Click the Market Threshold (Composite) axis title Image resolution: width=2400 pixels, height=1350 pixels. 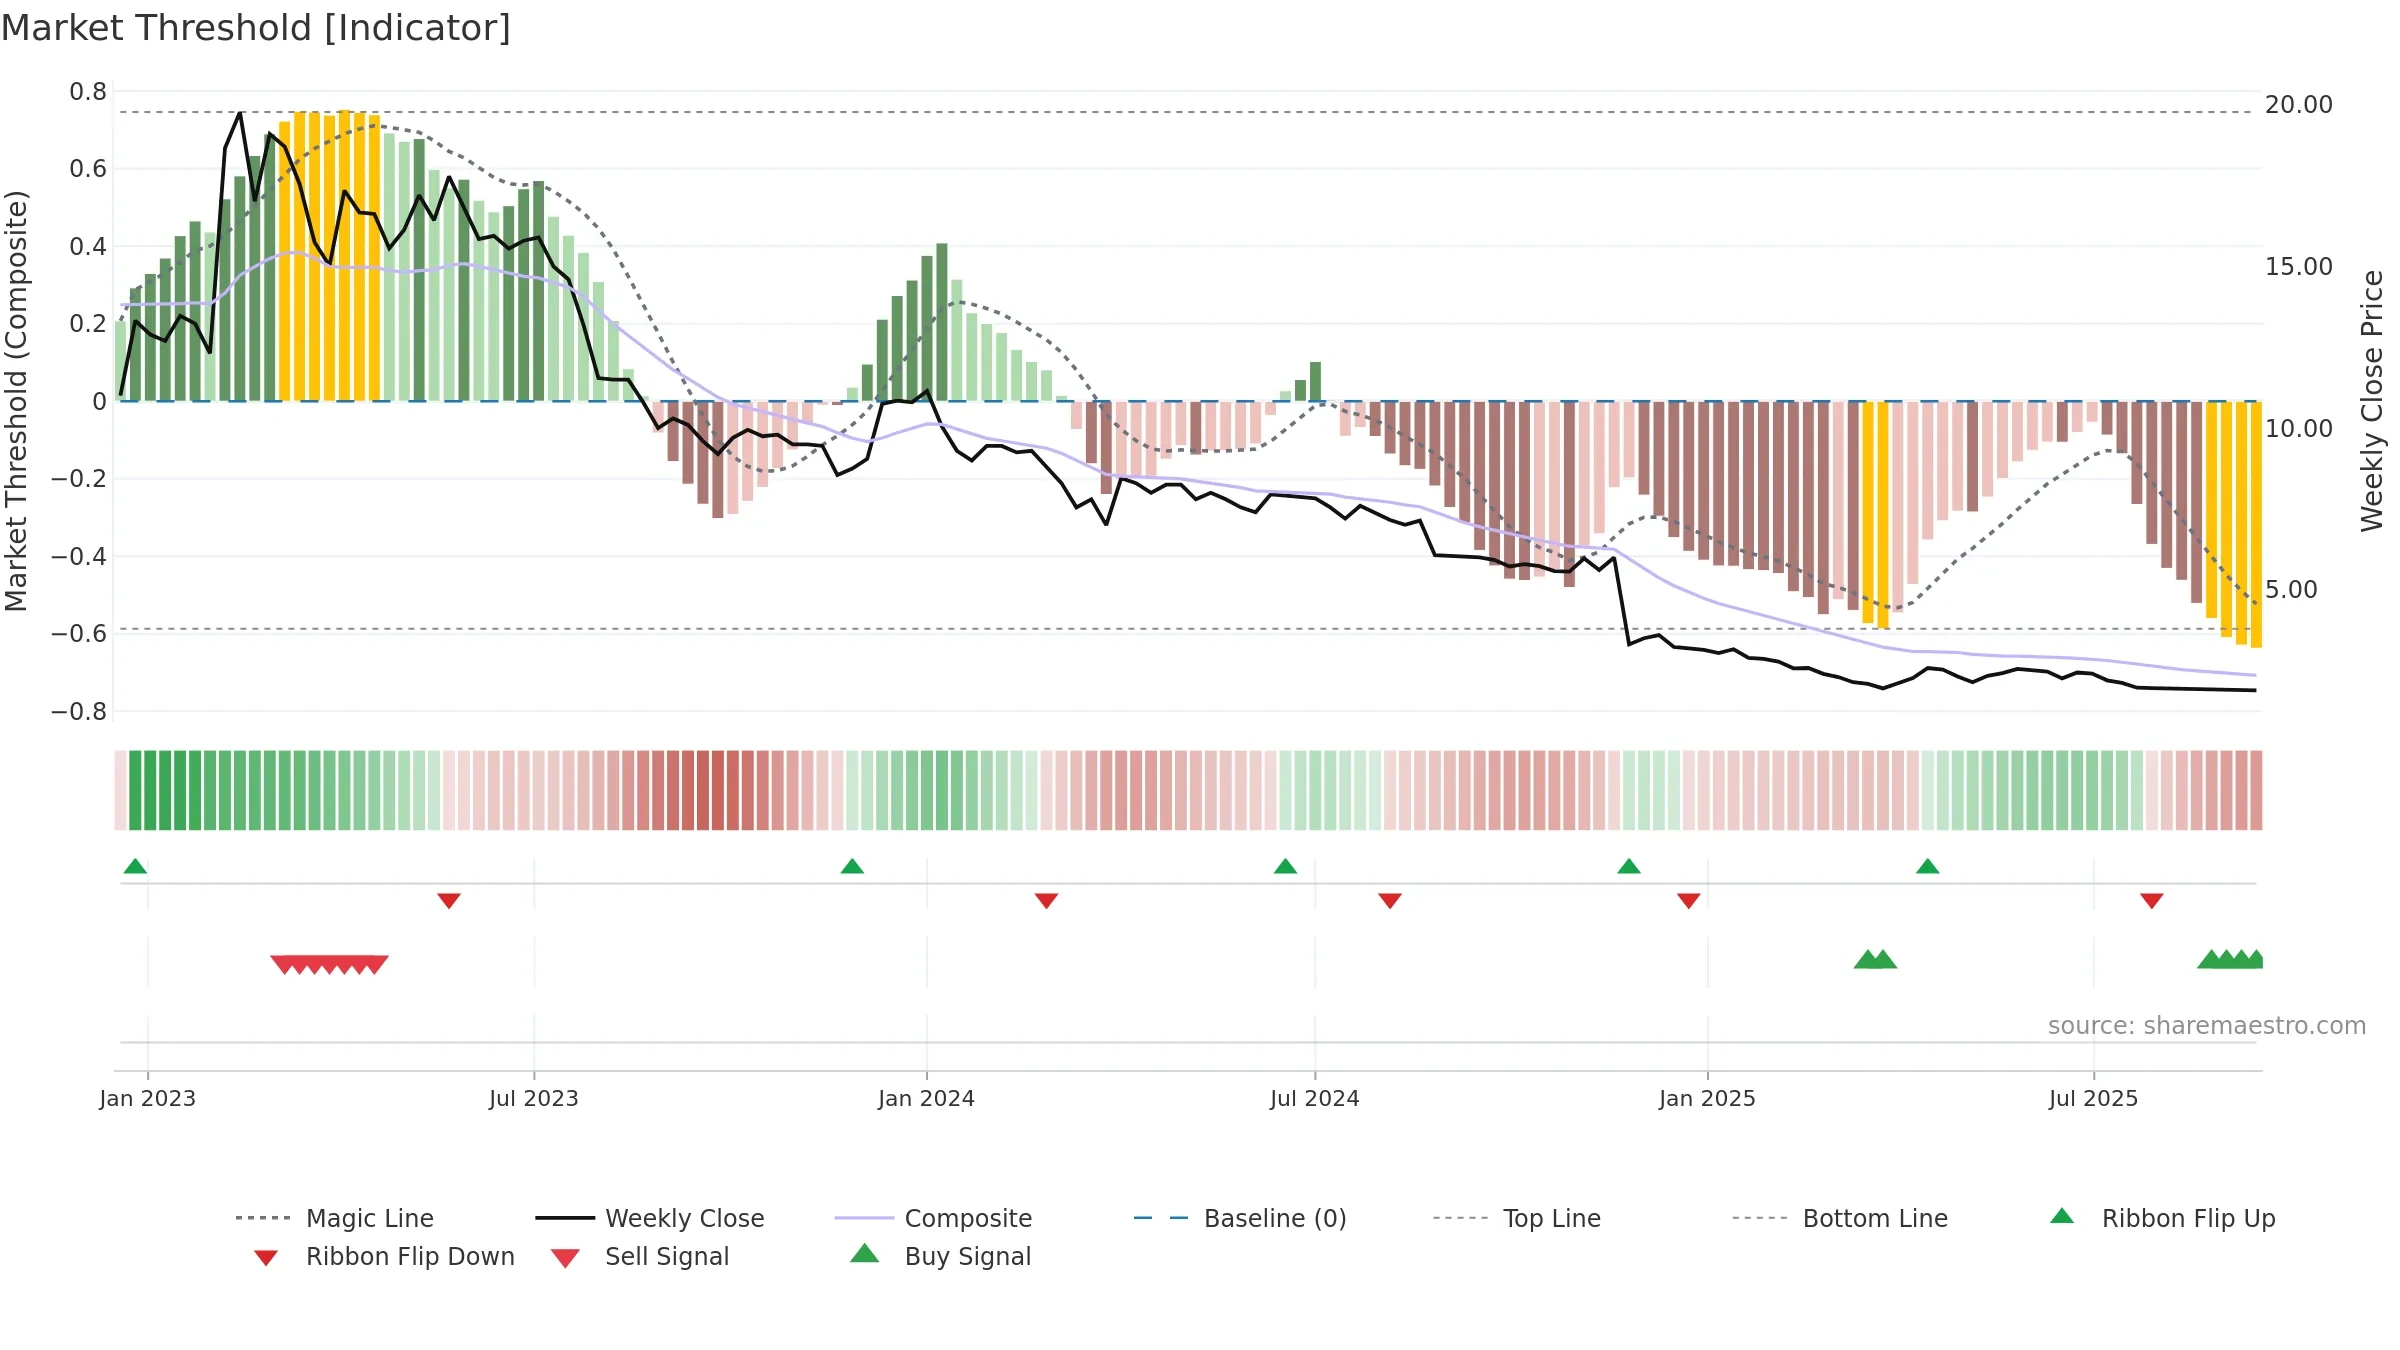tap(16, 400)
